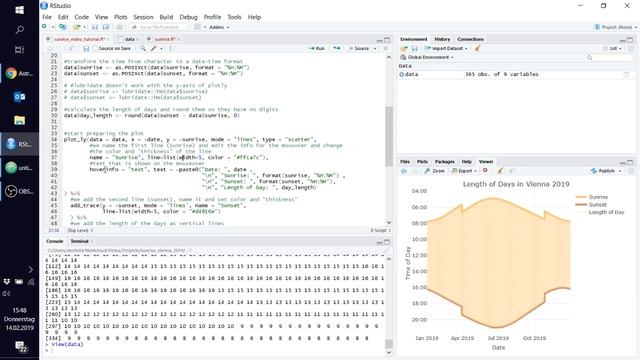Click the Windows Start button
Image resolution: width=640 pixels, height=360 pixels.
click(x=19, y=10)
